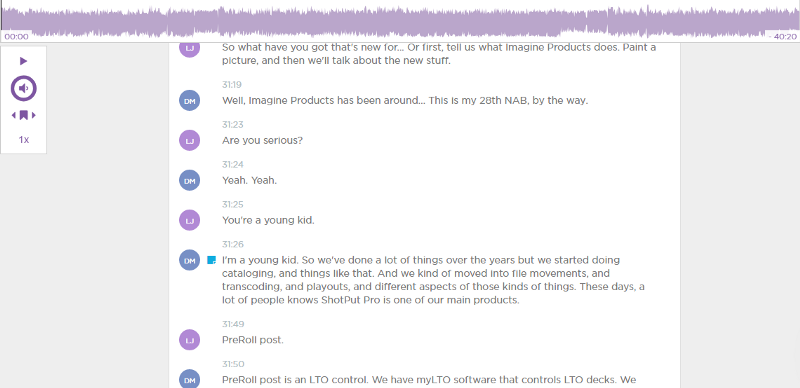The width and height of the screenshot is (800, 388).
Task: Click the remaining time -40:20 label
Action: 782,37
